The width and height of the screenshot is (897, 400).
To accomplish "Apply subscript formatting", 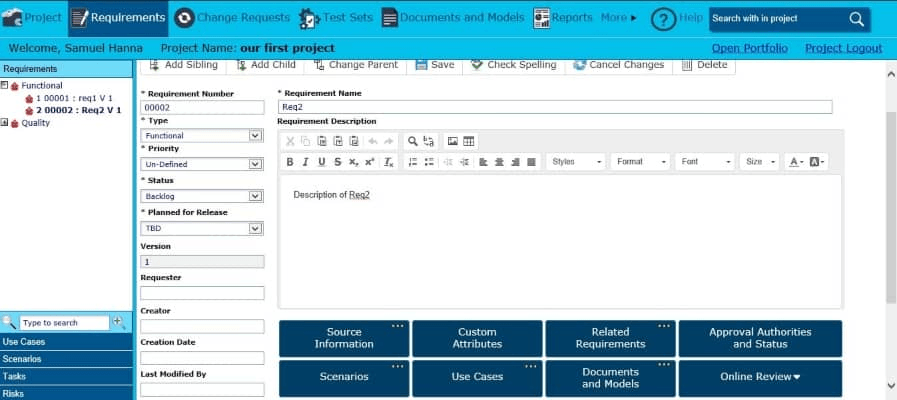I will coord(354,162).
